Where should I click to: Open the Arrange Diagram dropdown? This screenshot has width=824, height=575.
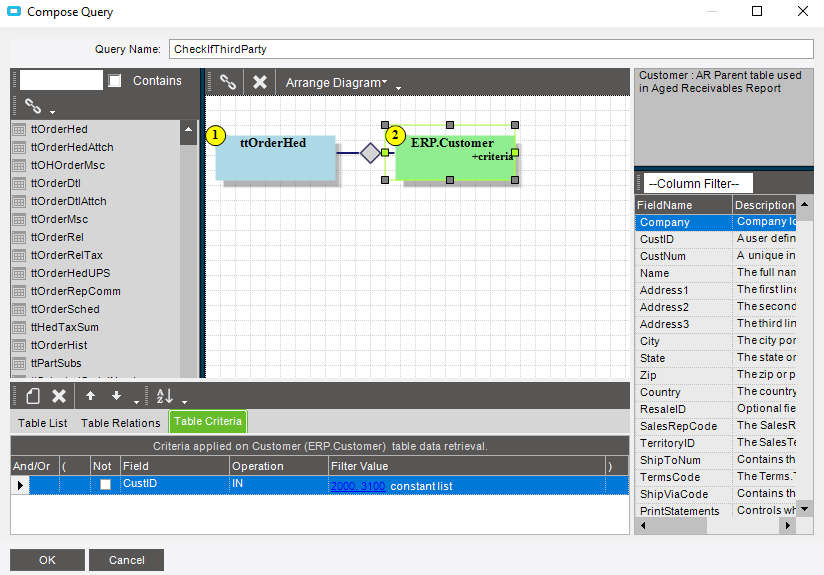[336, 83]
